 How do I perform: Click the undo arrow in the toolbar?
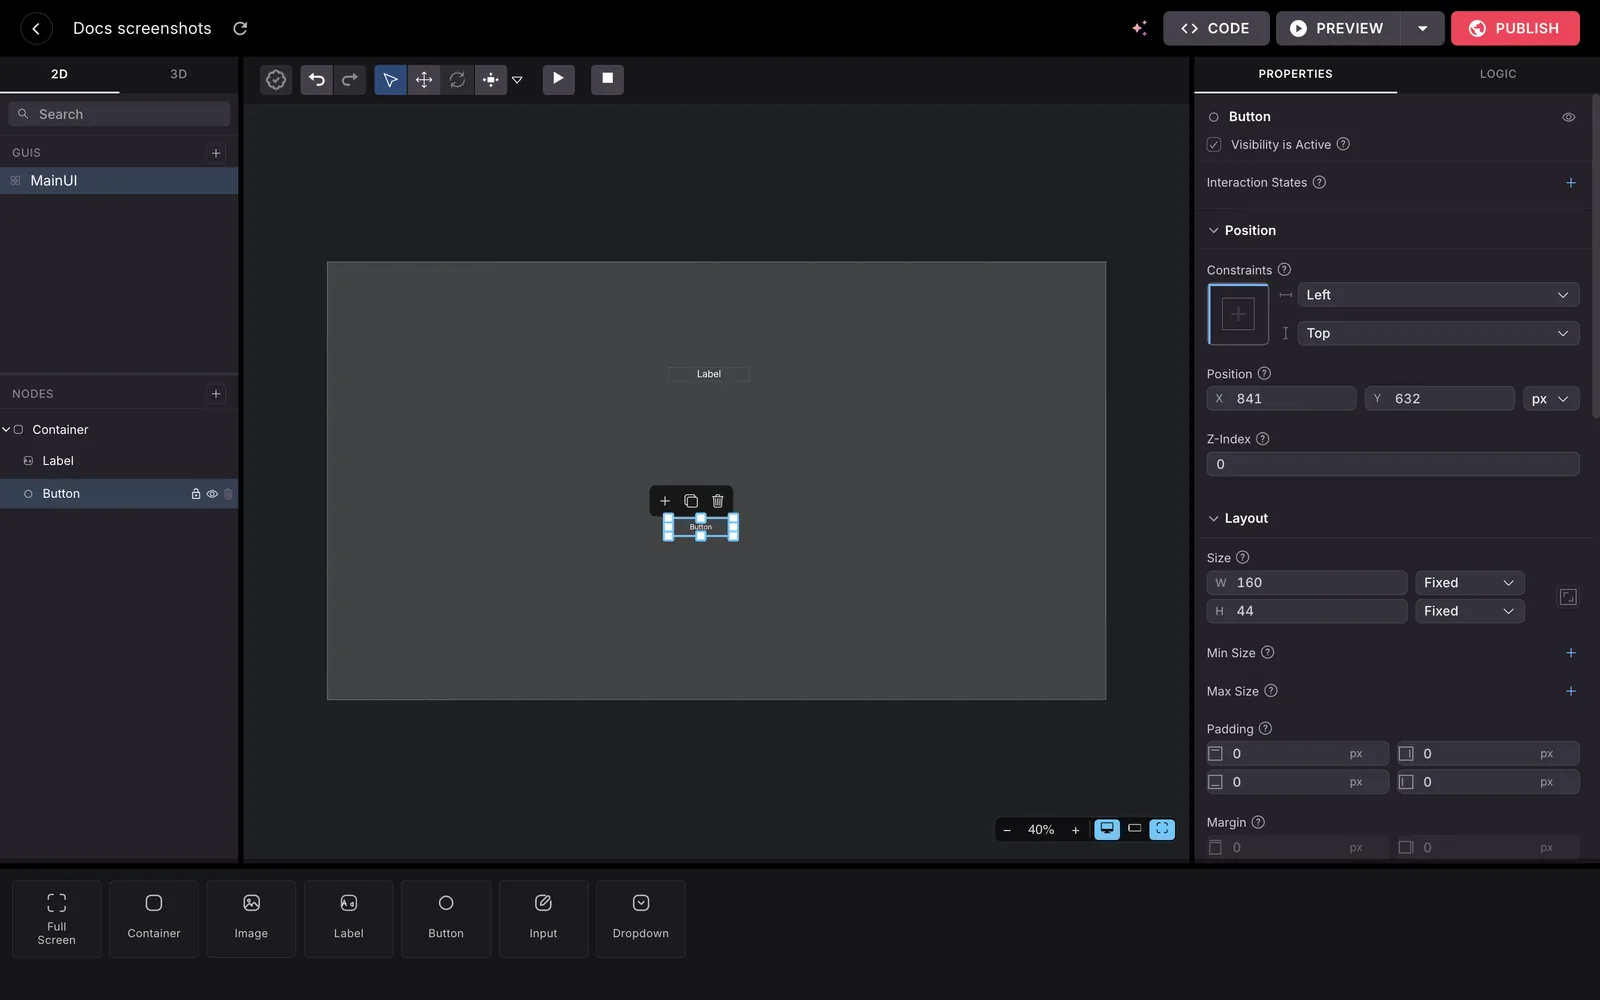click(x=317, y=80)
